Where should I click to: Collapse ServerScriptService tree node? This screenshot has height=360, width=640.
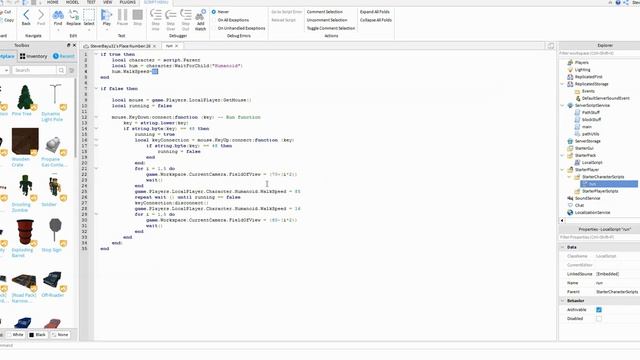point(562,105)
